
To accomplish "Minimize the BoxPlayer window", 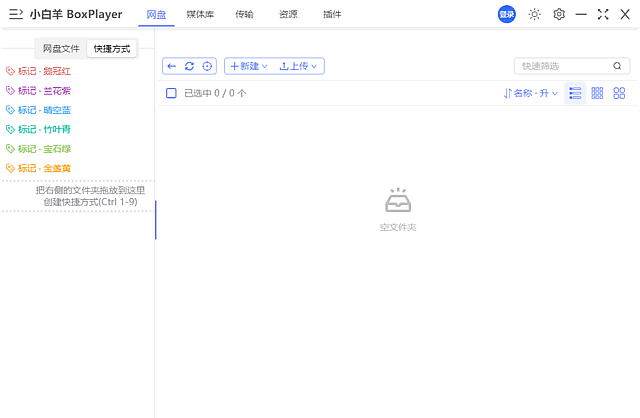I will 581,14.
